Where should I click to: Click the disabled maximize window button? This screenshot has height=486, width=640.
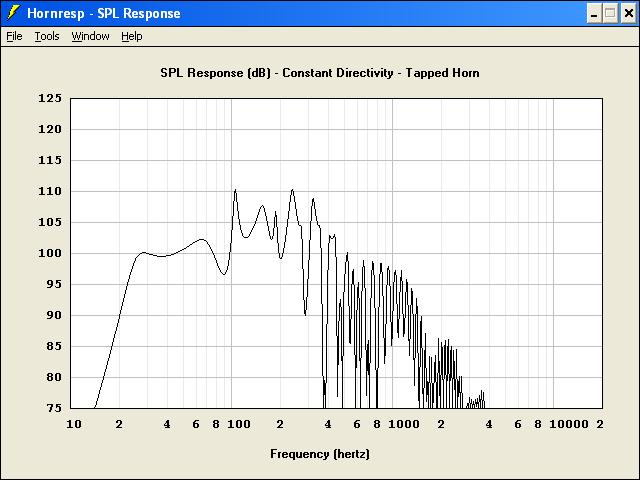611,13
